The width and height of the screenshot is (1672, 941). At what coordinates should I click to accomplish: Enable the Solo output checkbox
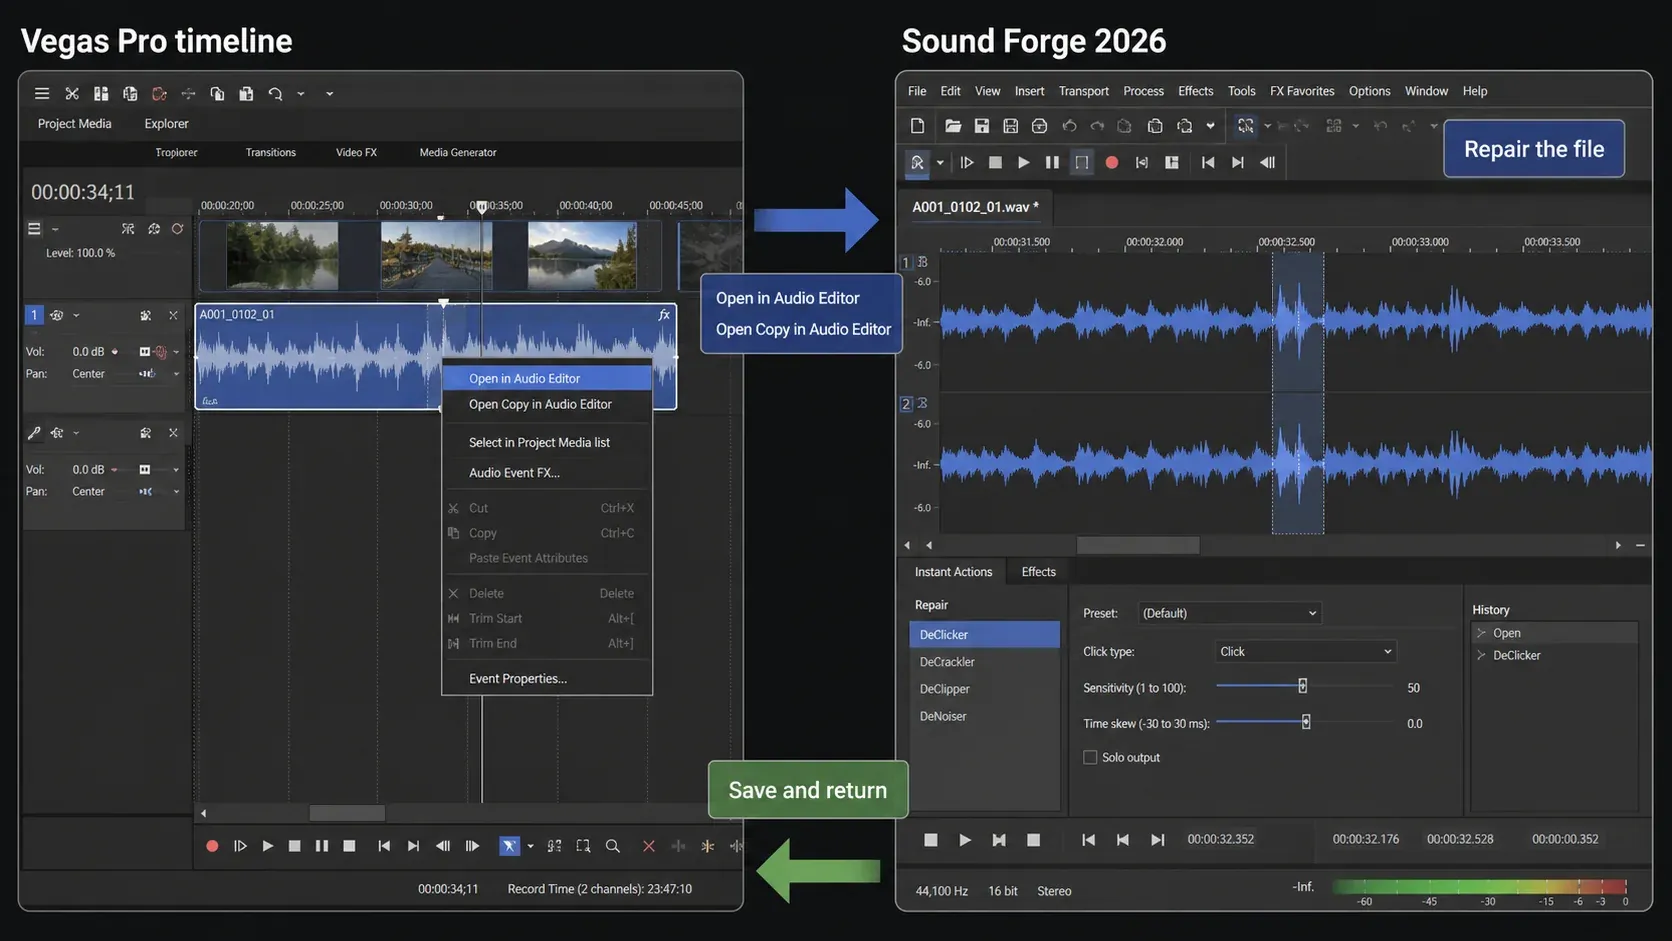point(1090,758)
